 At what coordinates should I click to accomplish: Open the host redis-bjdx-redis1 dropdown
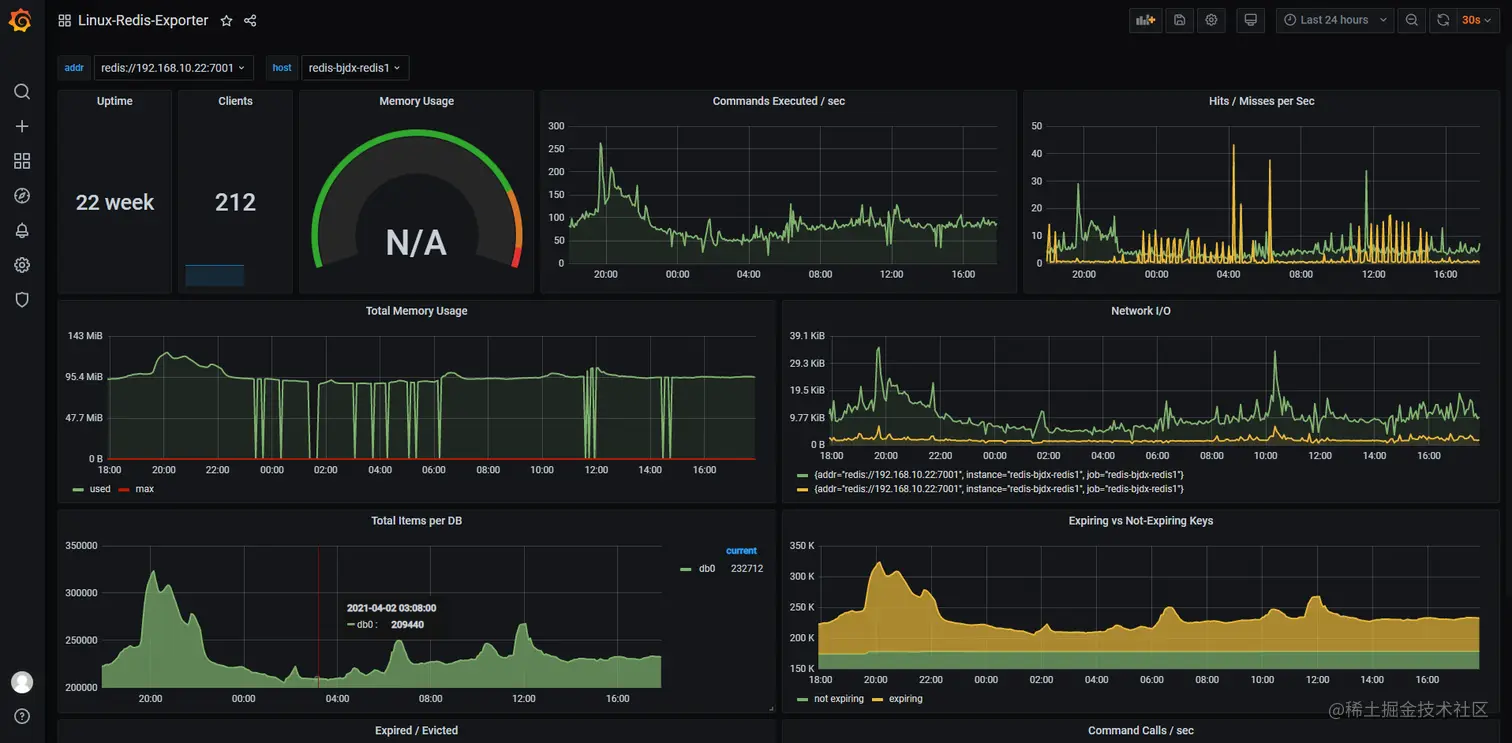point(355,68)
